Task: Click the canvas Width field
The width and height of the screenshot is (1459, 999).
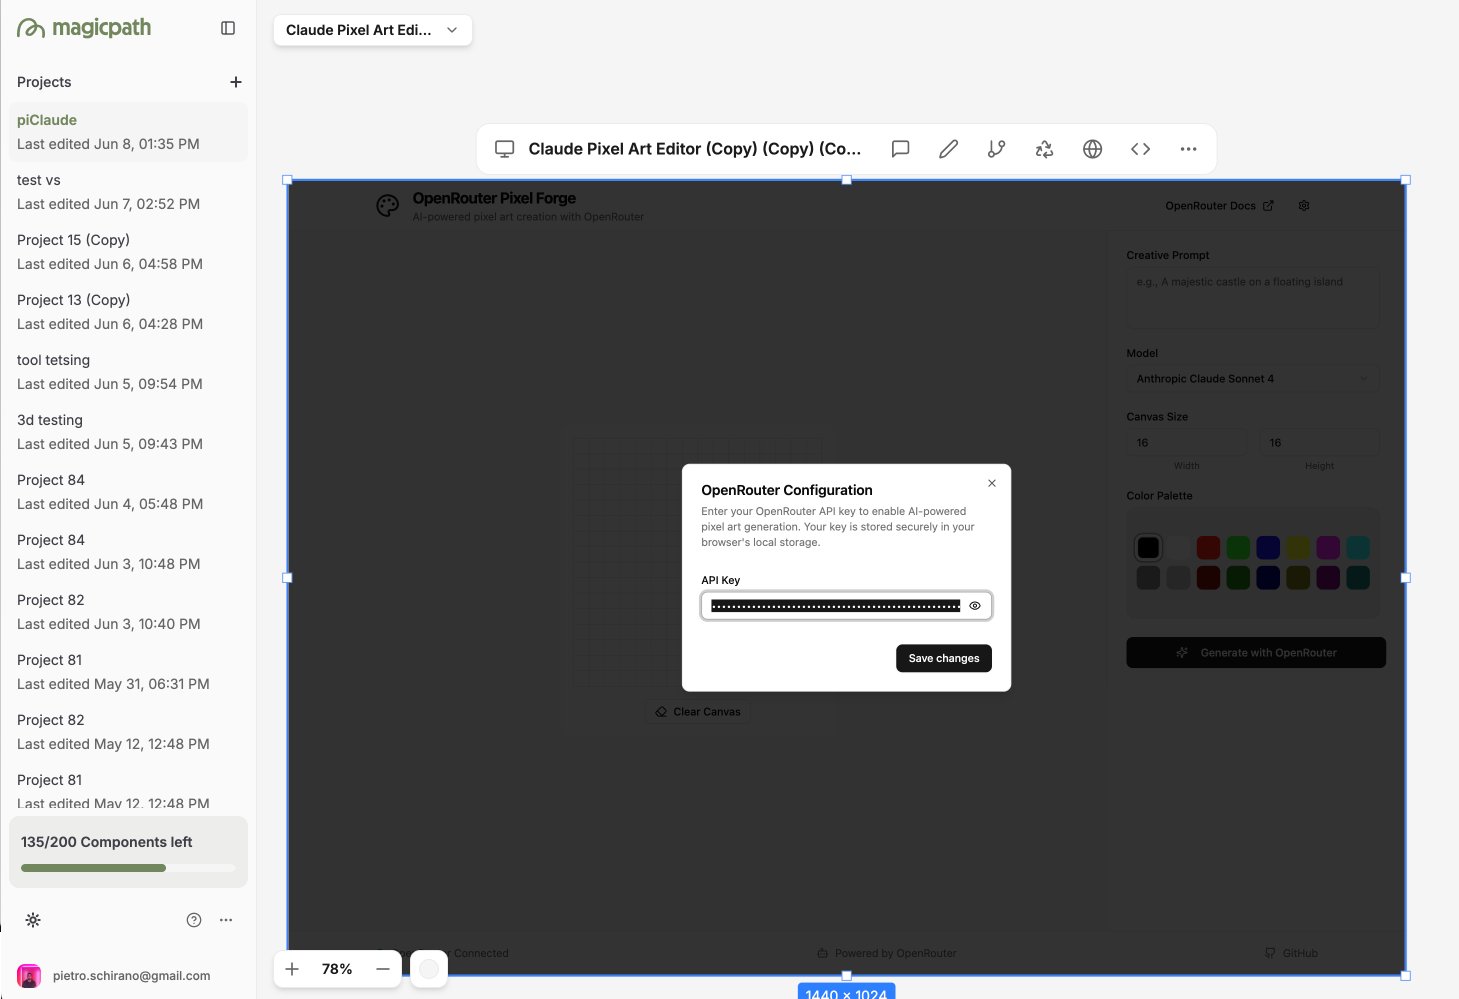Action: click(1187, 443)
